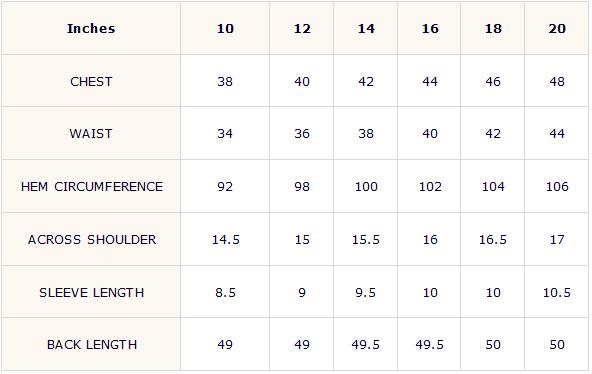Select the size 10 column header

tap(225, 29)
